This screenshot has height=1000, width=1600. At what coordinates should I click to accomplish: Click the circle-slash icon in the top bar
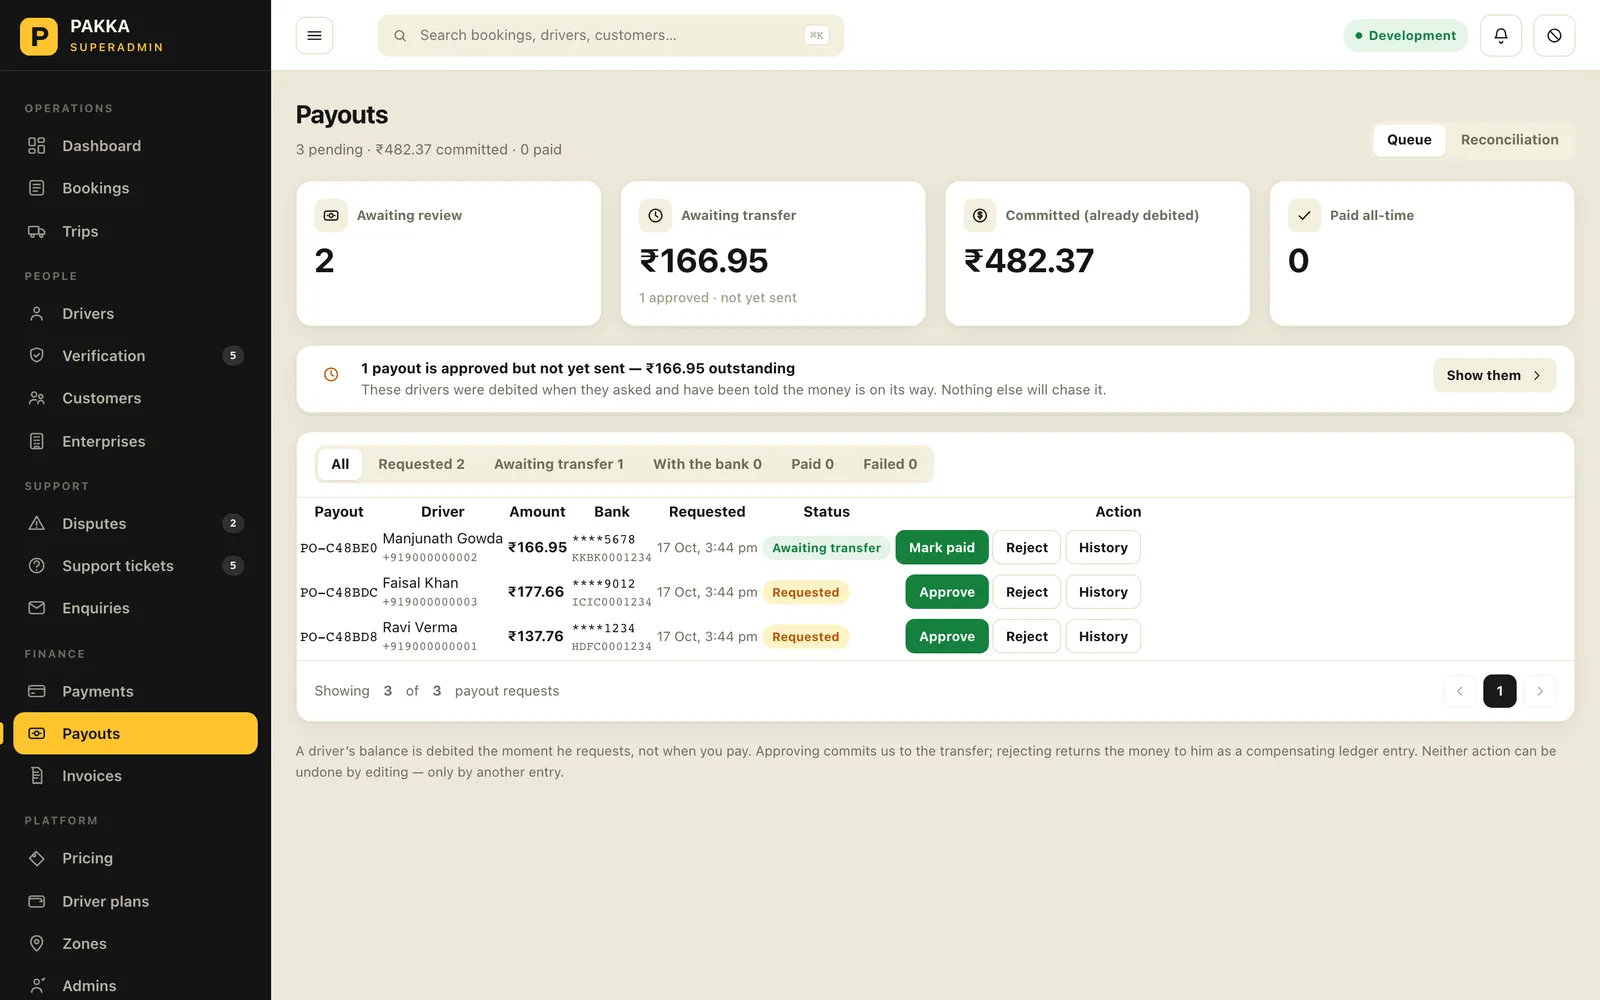tap(1554, 35)
